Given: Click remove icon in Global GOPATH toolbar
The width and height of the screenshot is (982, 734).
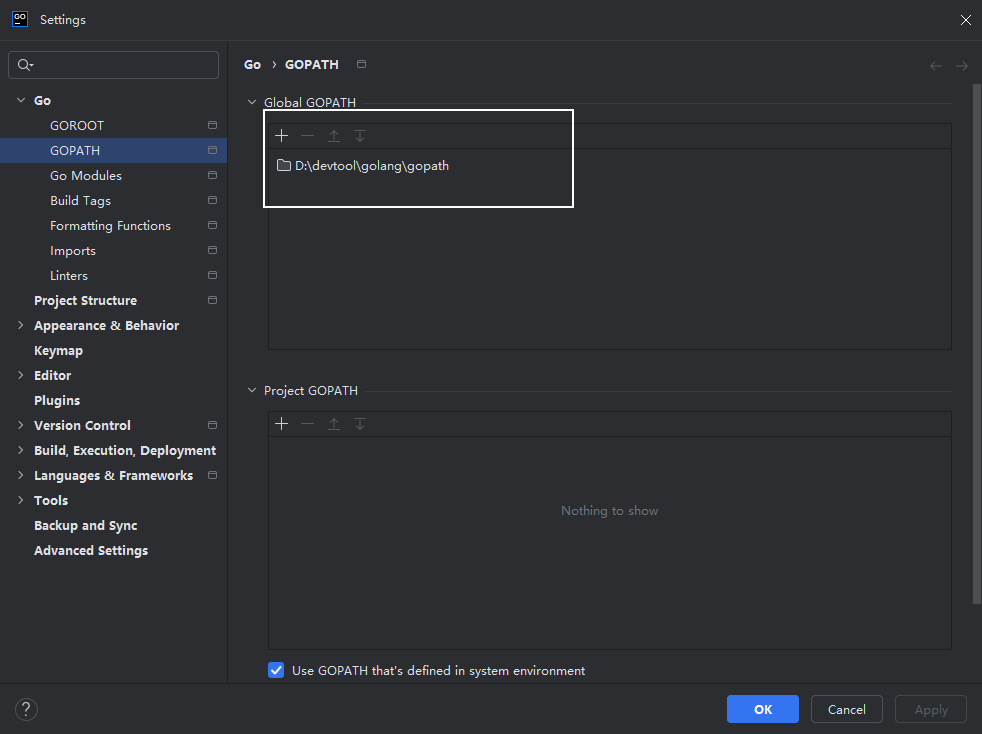Looking at the screenshot, I should [x=307, y=136].
